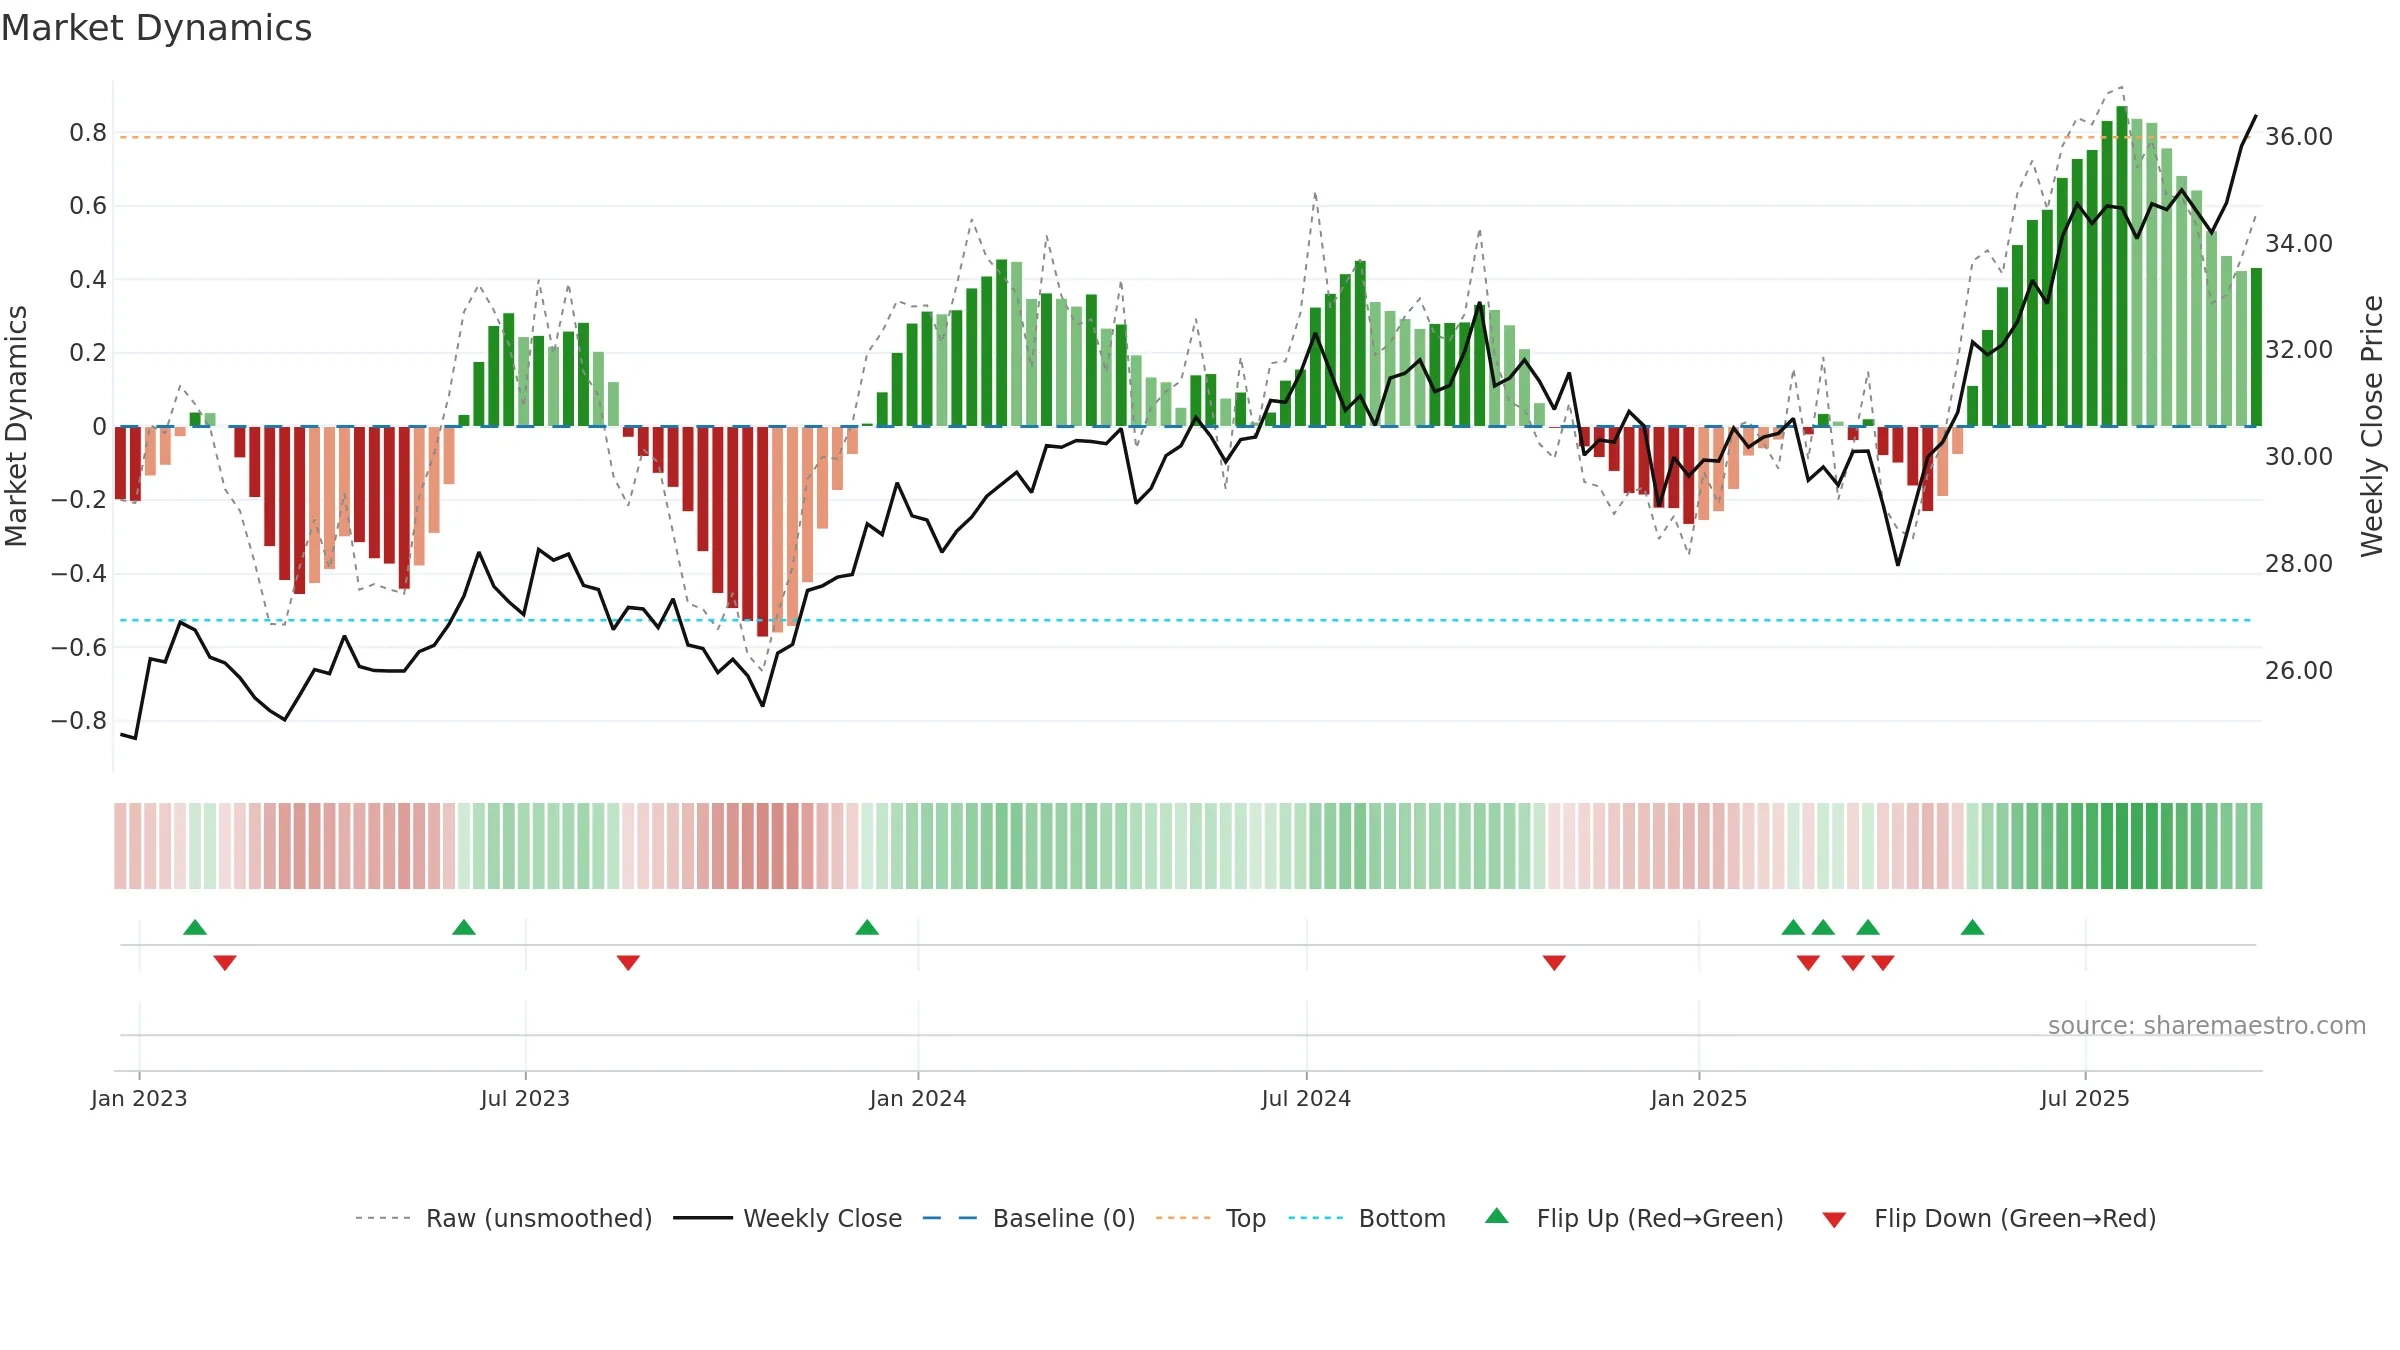Click the Jul 2025 x-axis label
2400x1350 pixels.
click(x=2085, y=1098)
